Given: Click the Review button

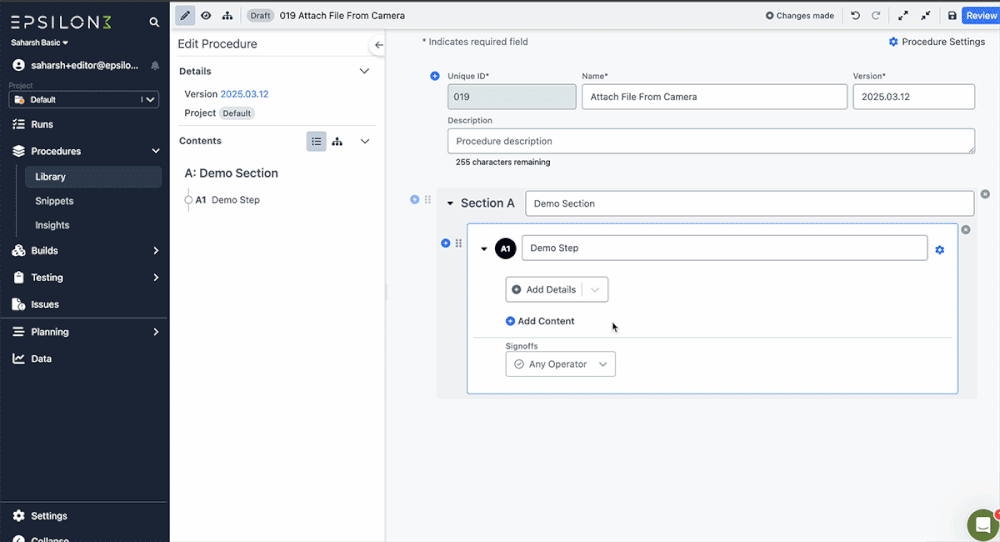Looking at the screenshot, I should point(981,15).
